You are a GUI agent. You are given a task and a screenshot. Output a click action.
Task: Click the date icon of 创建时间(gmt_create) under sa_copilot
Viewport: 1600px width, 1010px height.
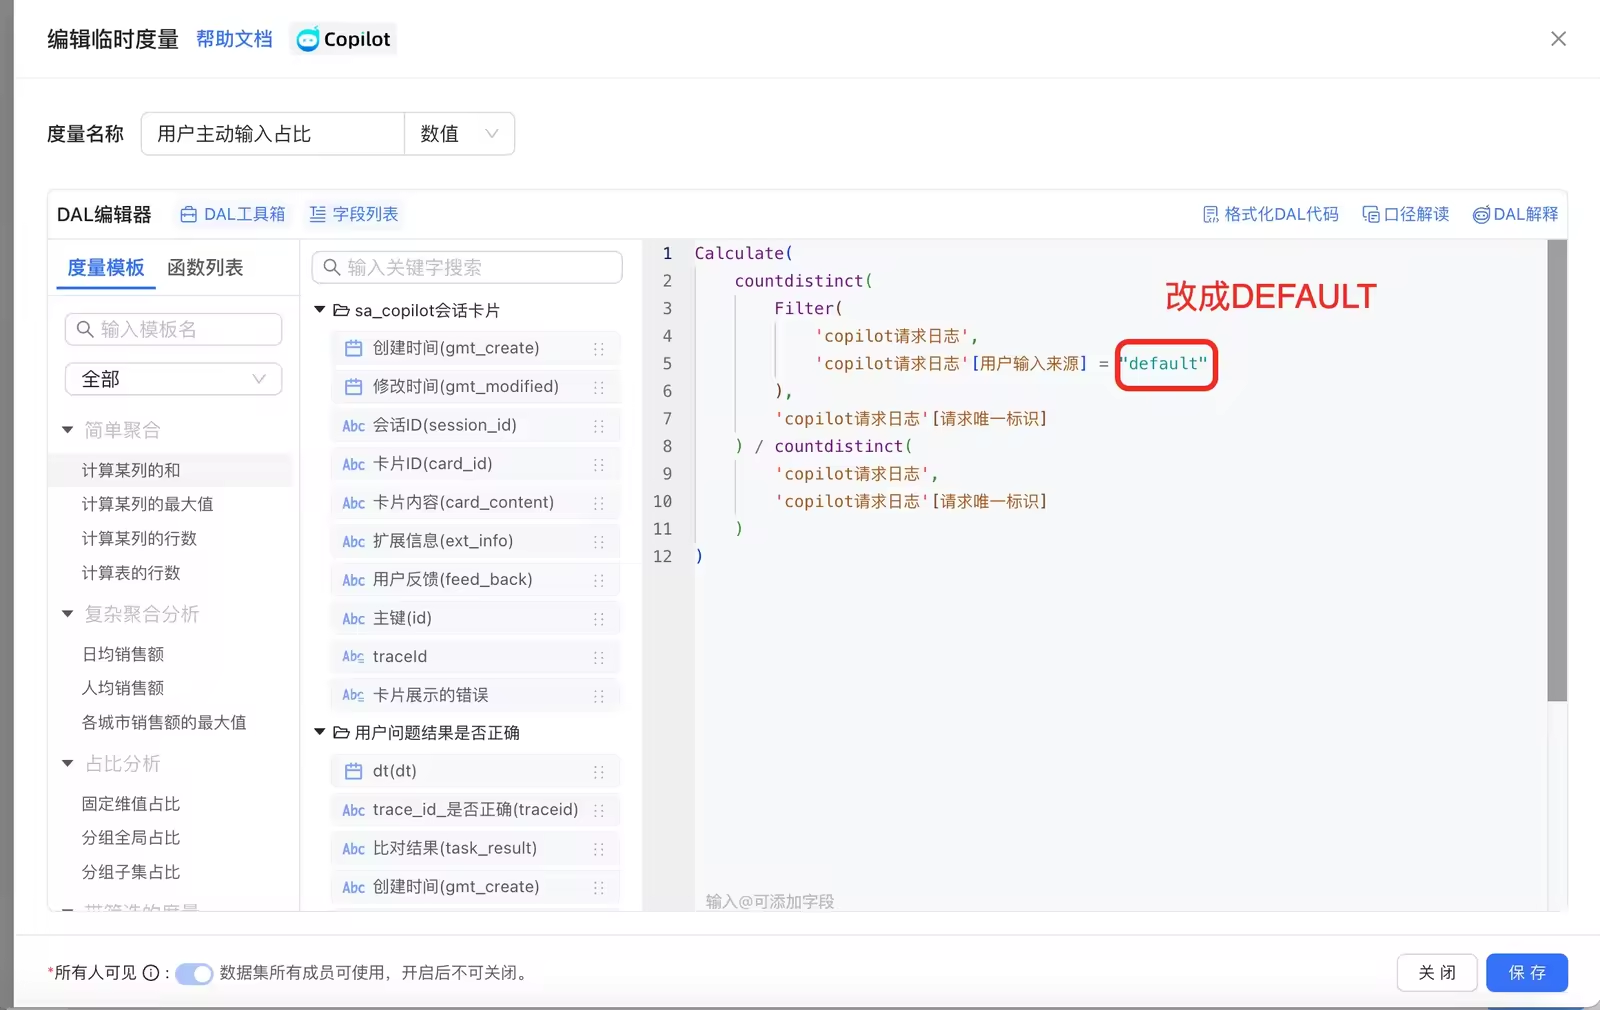click(353, 348)
